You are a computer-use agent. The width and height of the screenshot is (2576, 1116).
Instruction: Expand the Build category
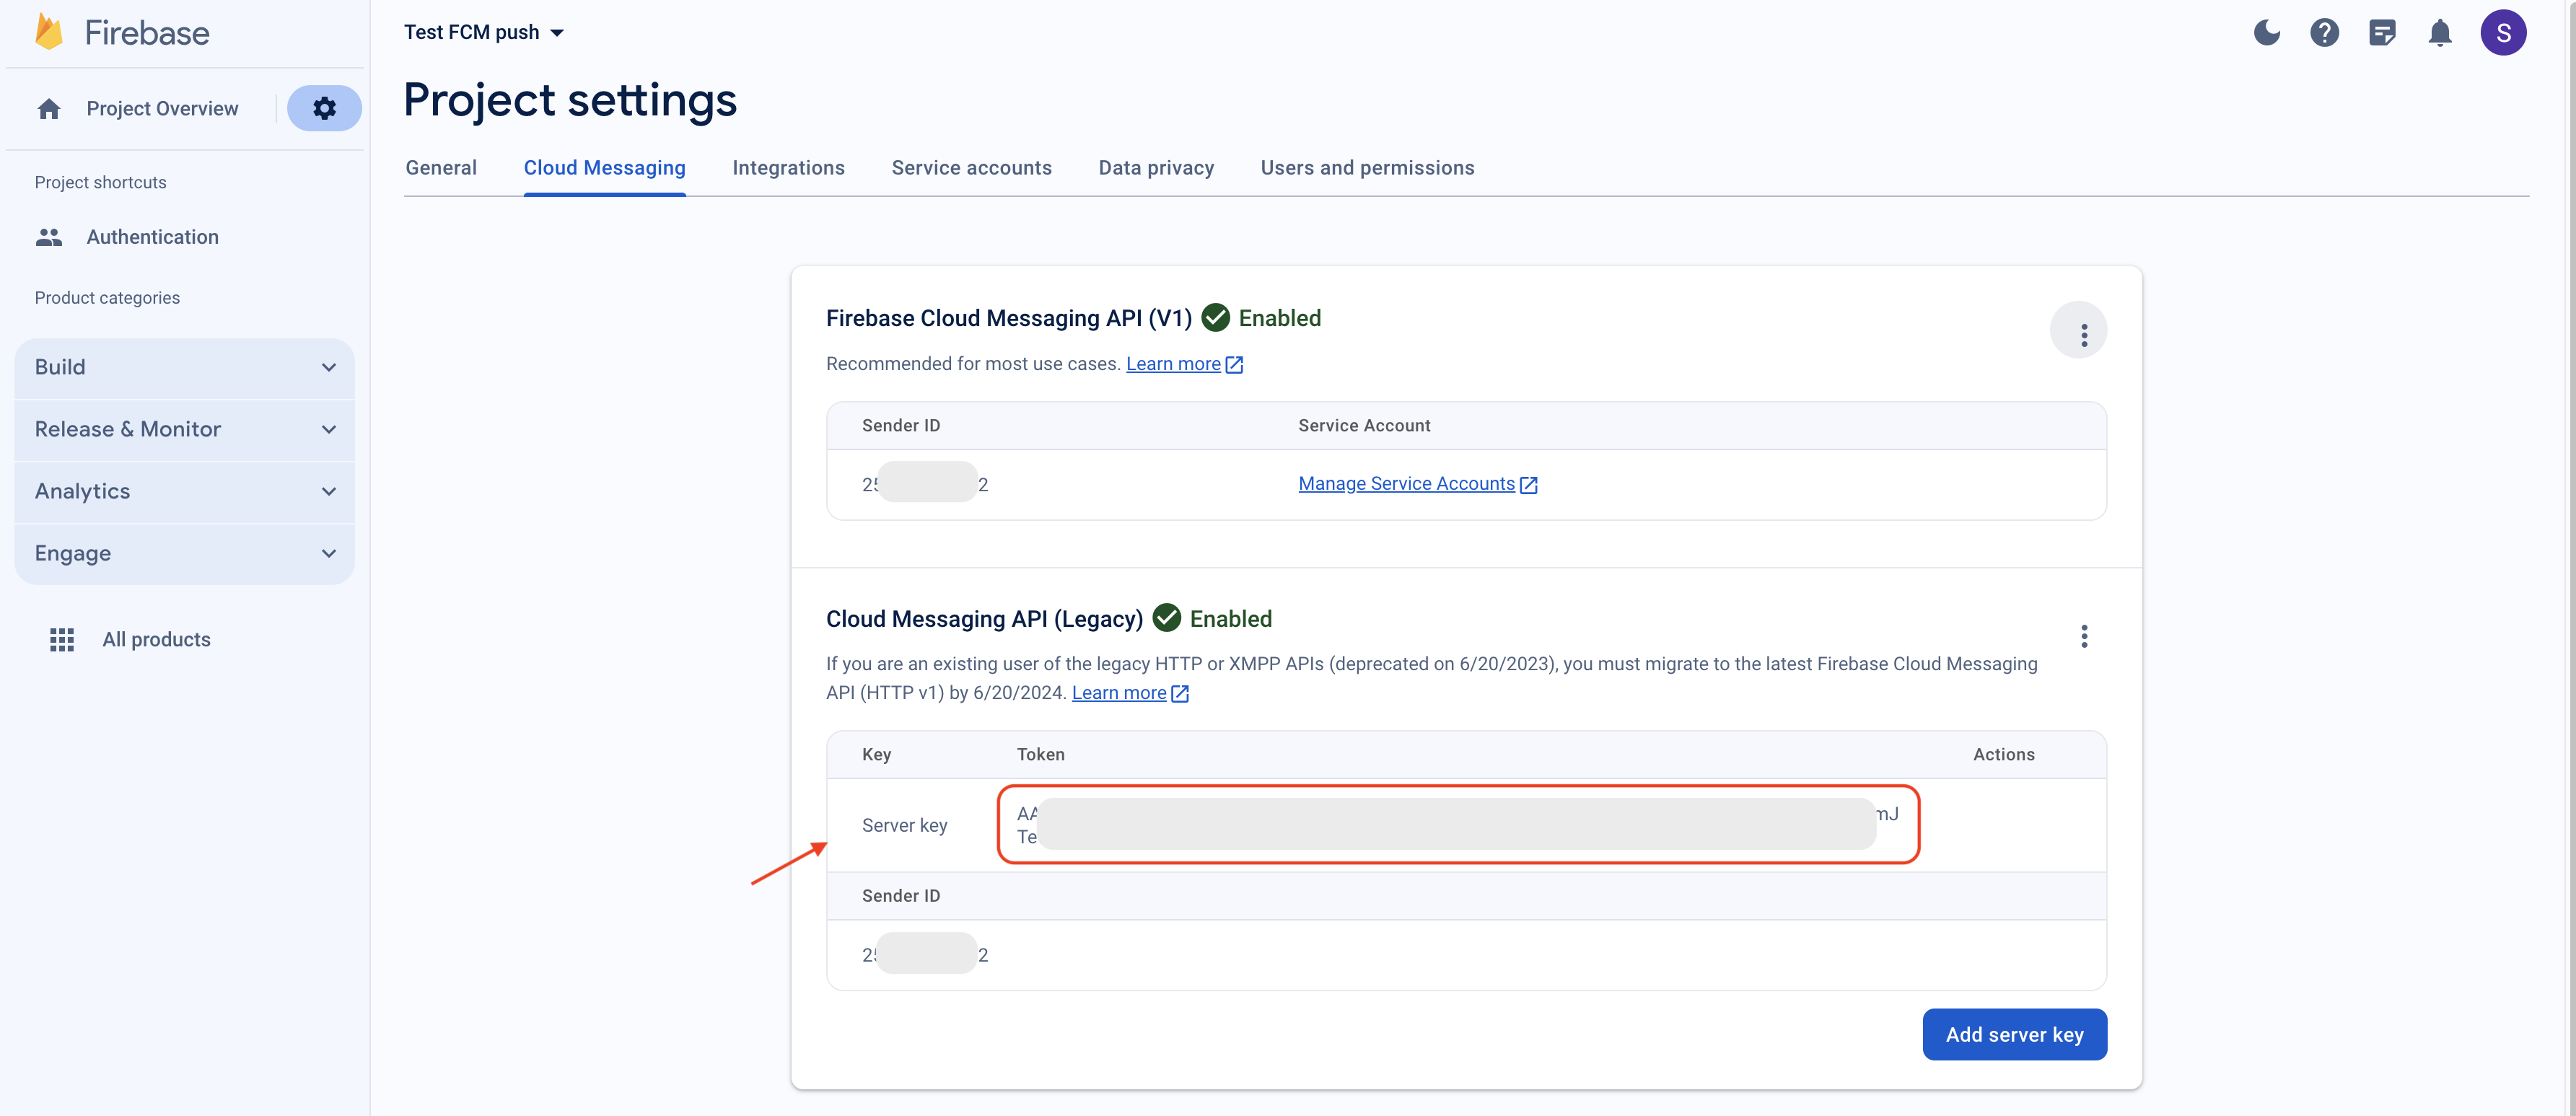pos(184,367)
